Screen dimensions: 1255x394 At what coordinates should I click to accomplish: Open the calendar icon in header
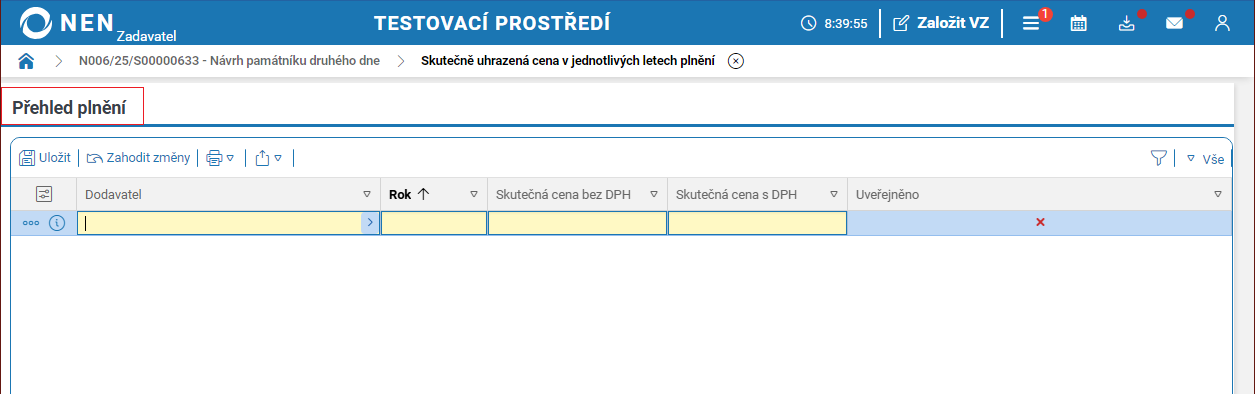point(1079,23)
